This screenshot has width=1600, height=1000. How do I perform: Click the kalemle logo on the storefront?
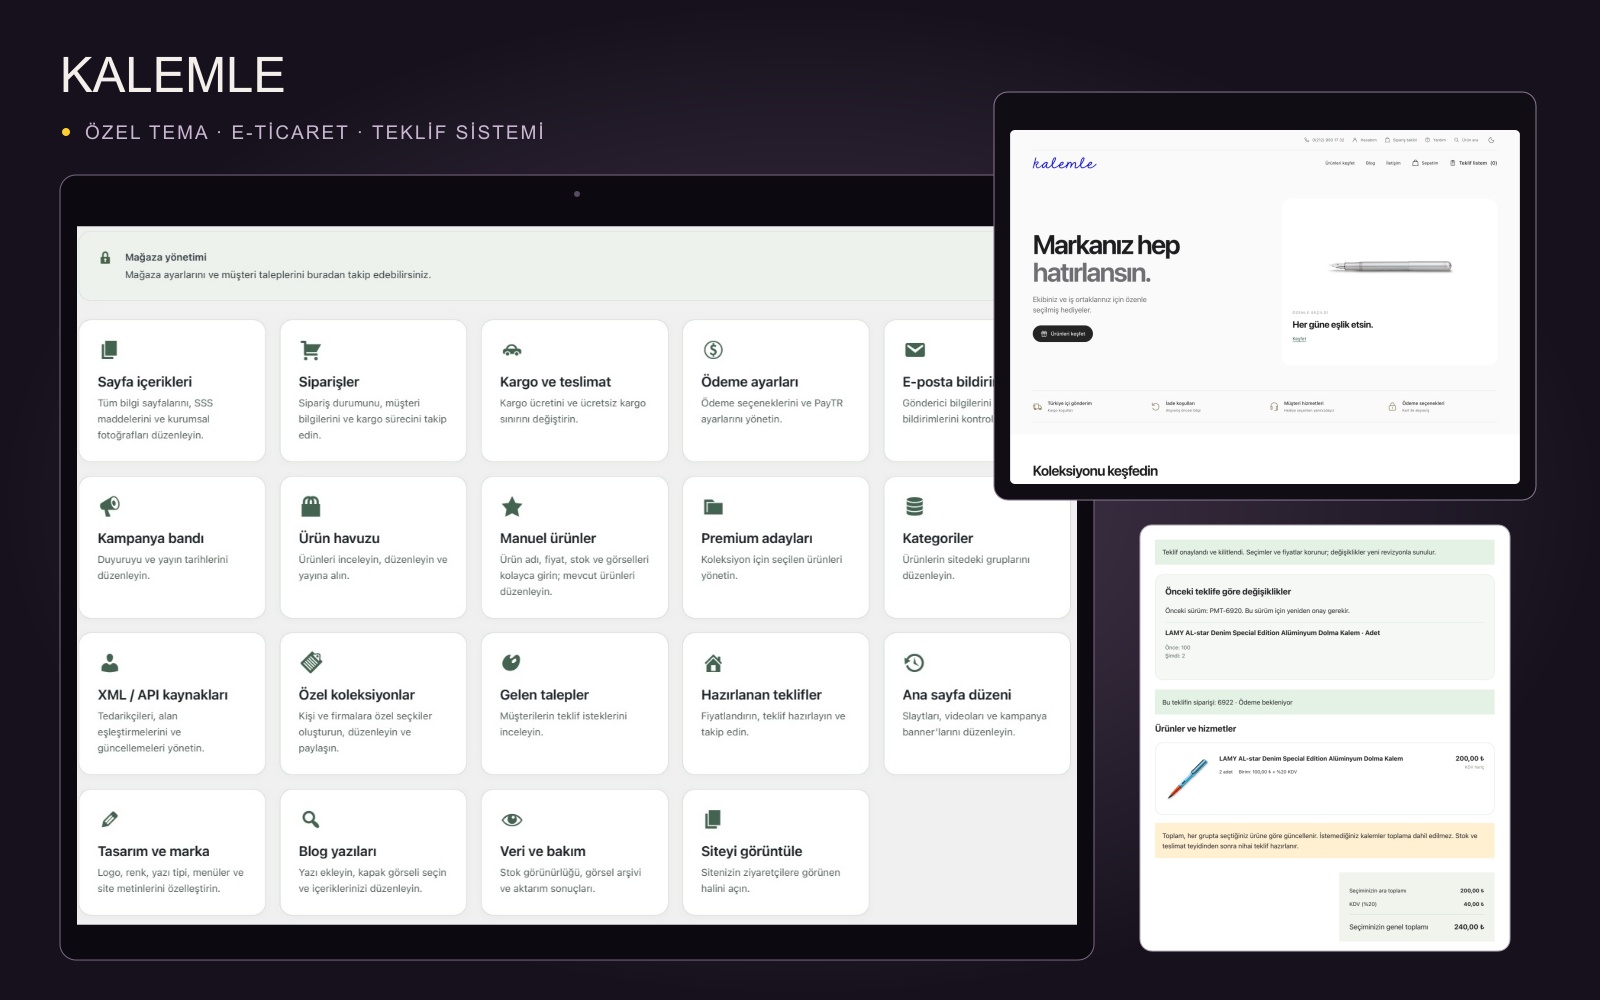tap(1064, 163)
